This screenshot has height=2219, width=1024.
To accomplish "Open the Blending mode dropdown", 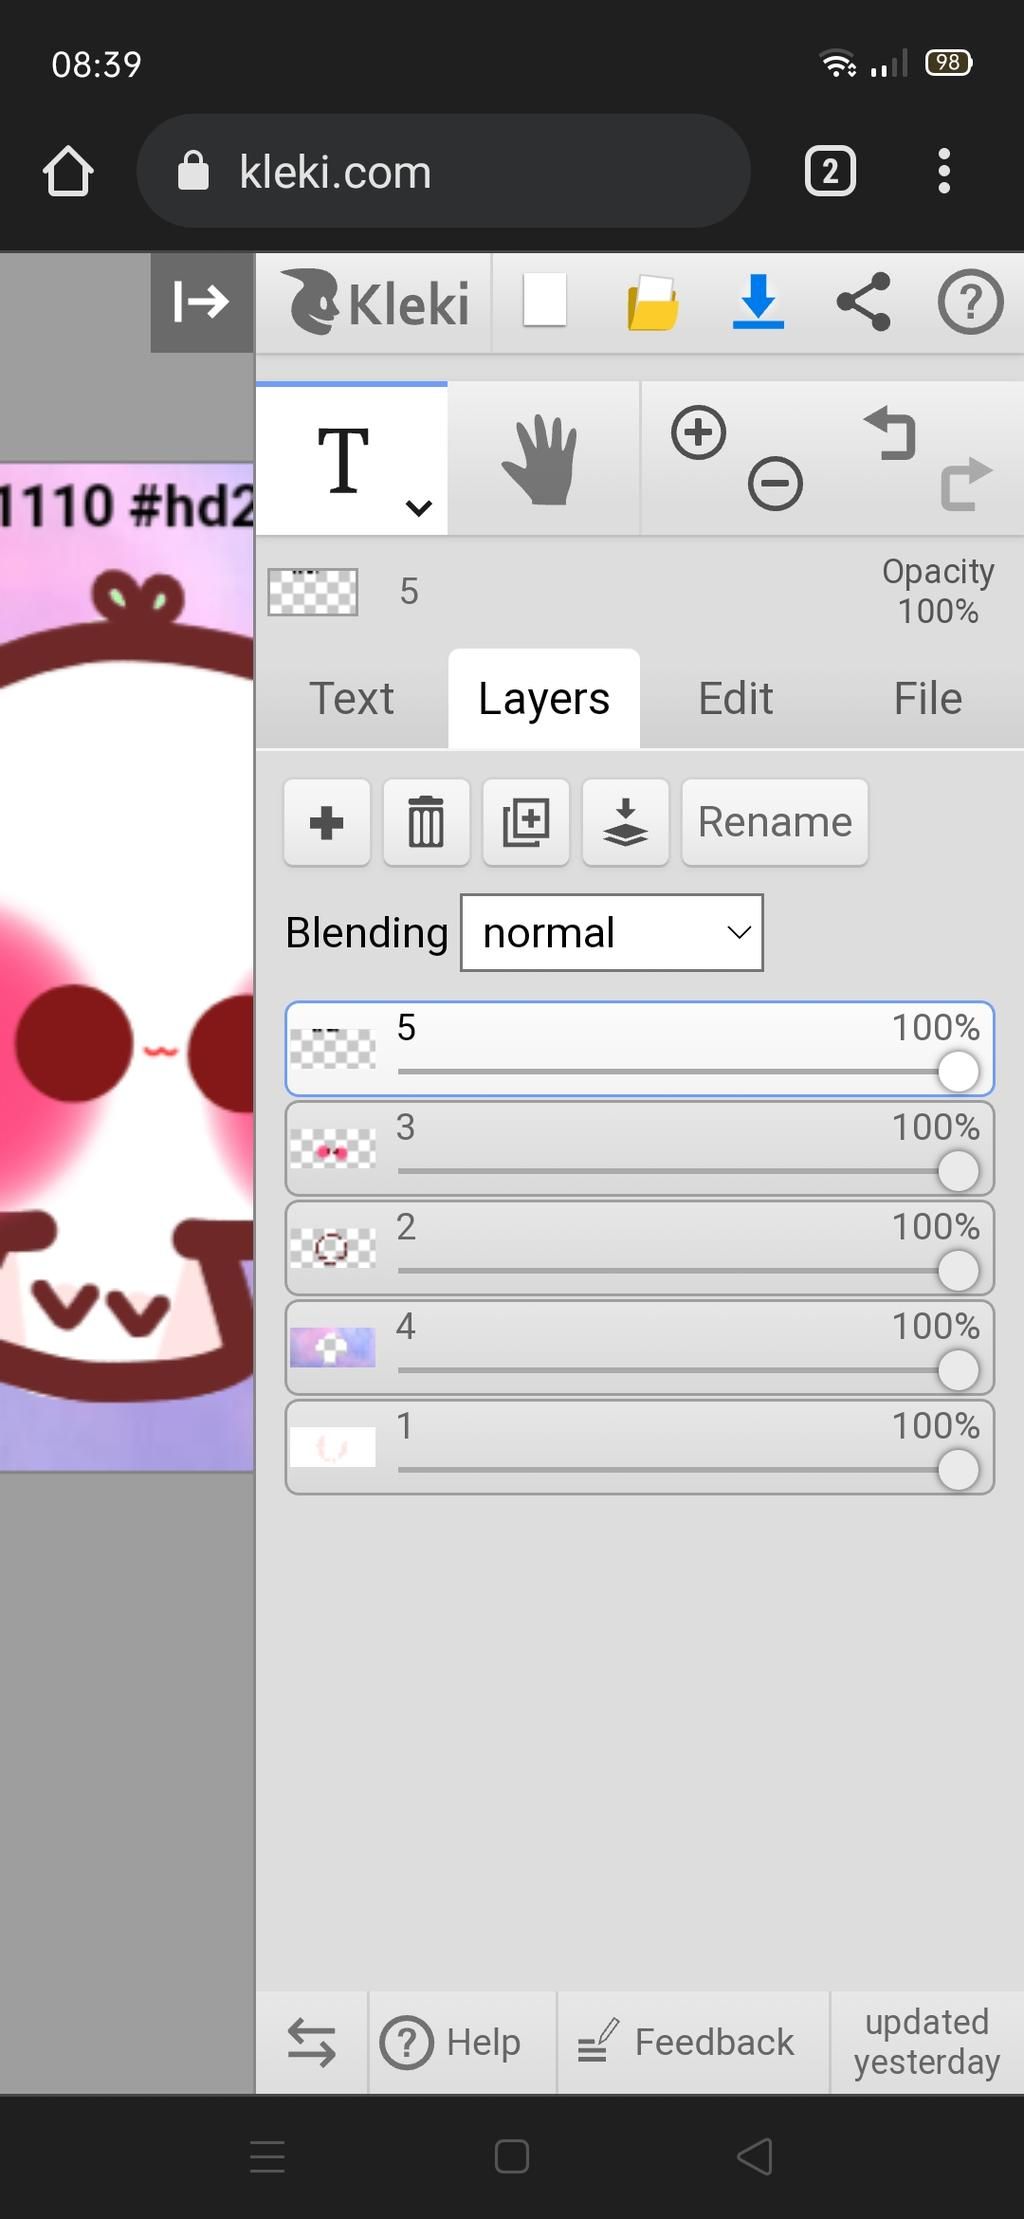I will [612, 933].
